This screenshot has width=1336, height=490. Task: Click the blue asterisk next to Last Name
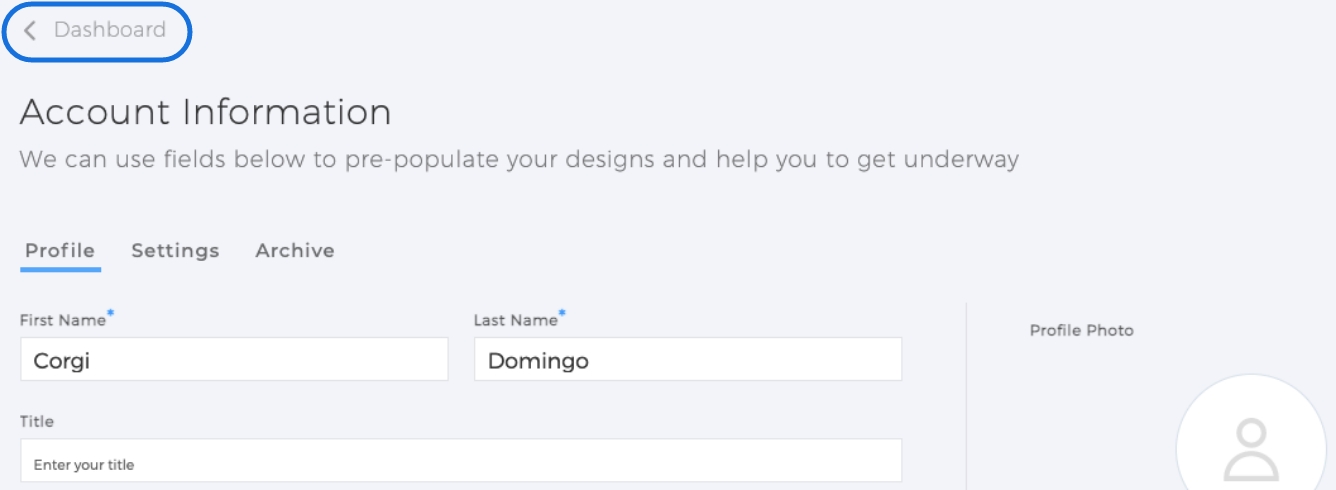click(x=563, y=315)
